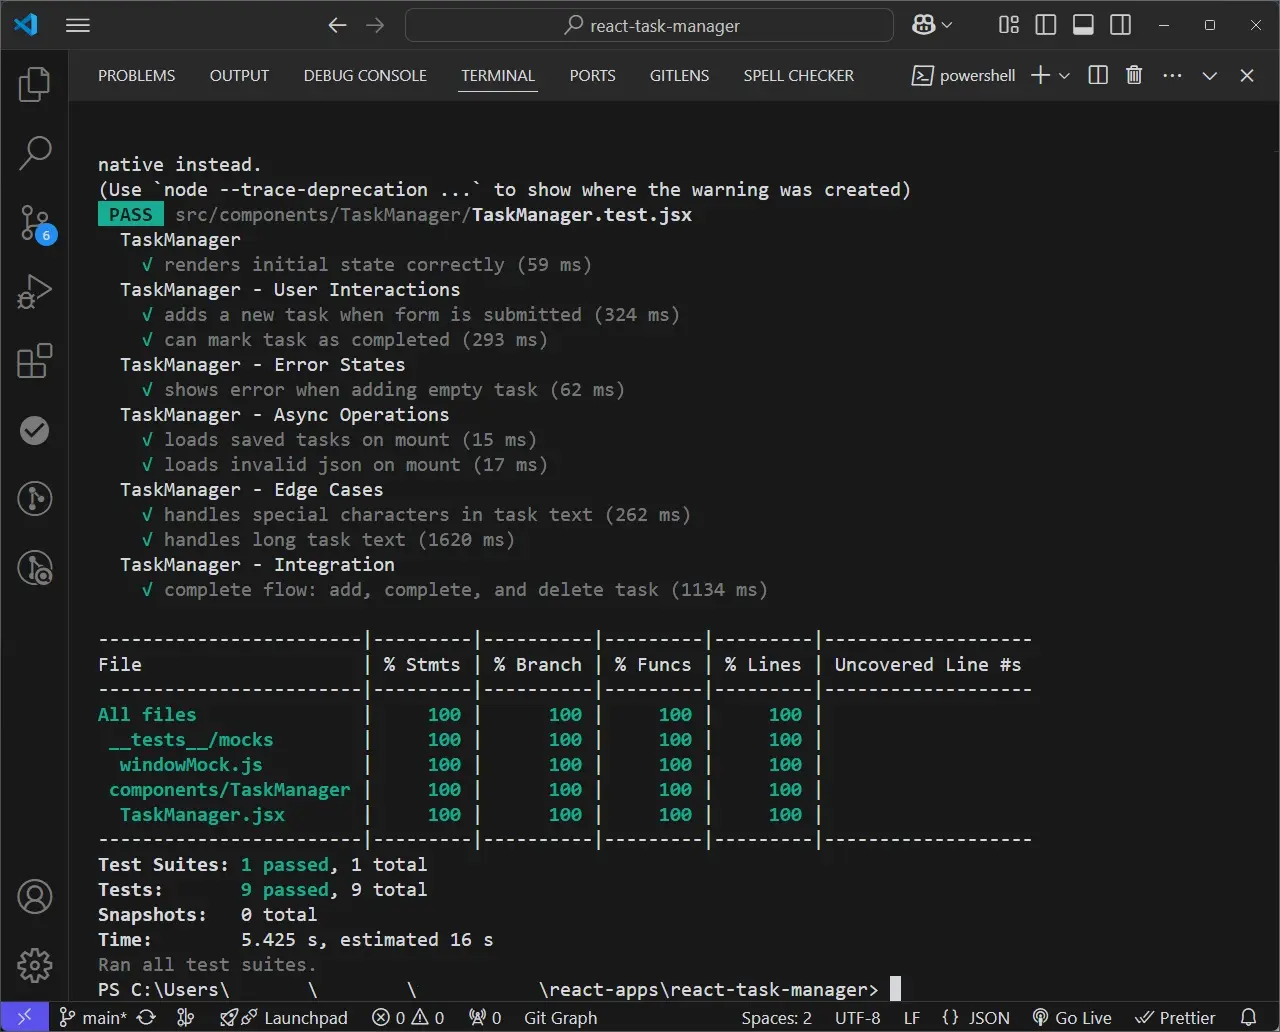Toggle the secondary side bar
The height and width of the screenshot is (1032, 1280).
(1120, 25)
